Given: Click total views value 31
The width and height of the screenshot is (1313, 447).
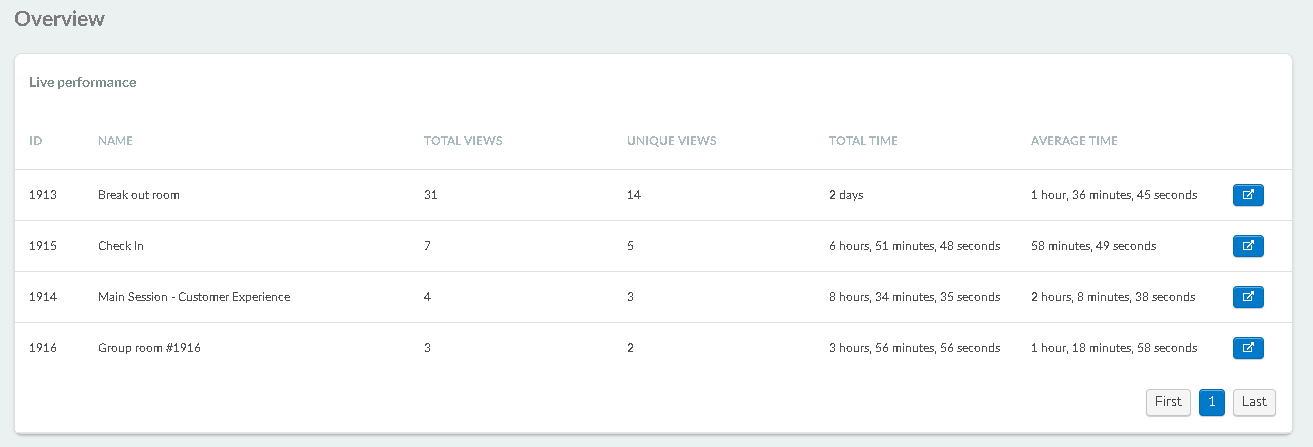Looking at the screenshot, I should point(431,195).
